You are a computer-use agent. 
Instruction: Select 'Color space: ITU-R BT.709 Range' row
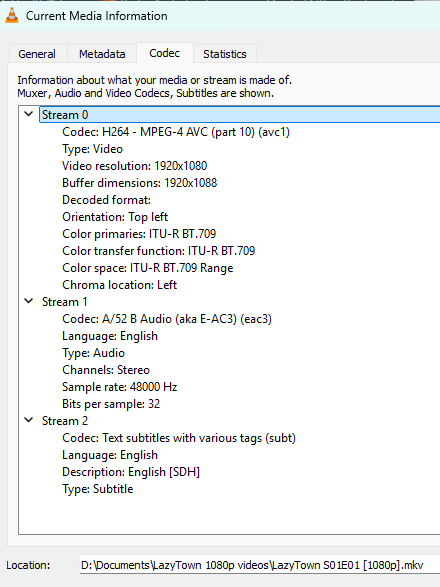pos(148,268)
